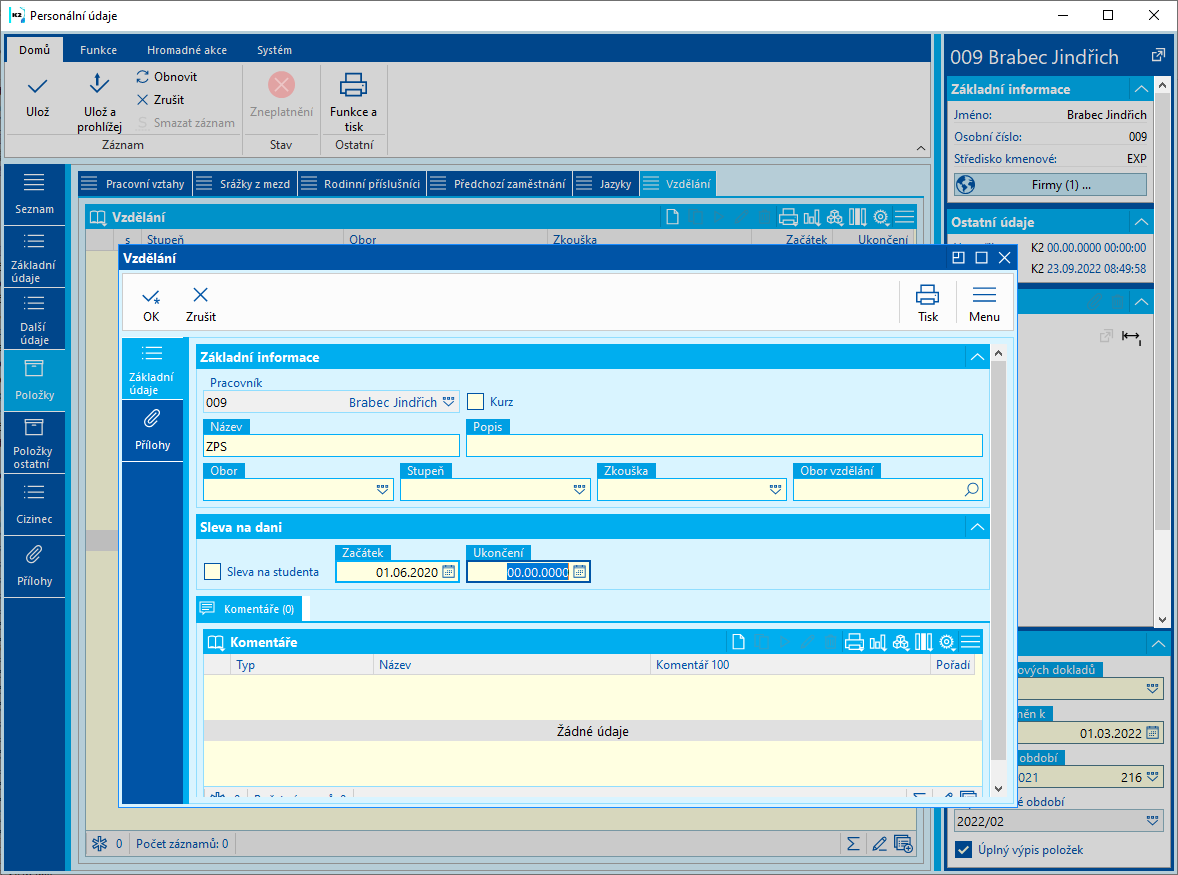1178x875 pixels.
Task: Collapse the ribbon with the chevron
Action: 921,148
